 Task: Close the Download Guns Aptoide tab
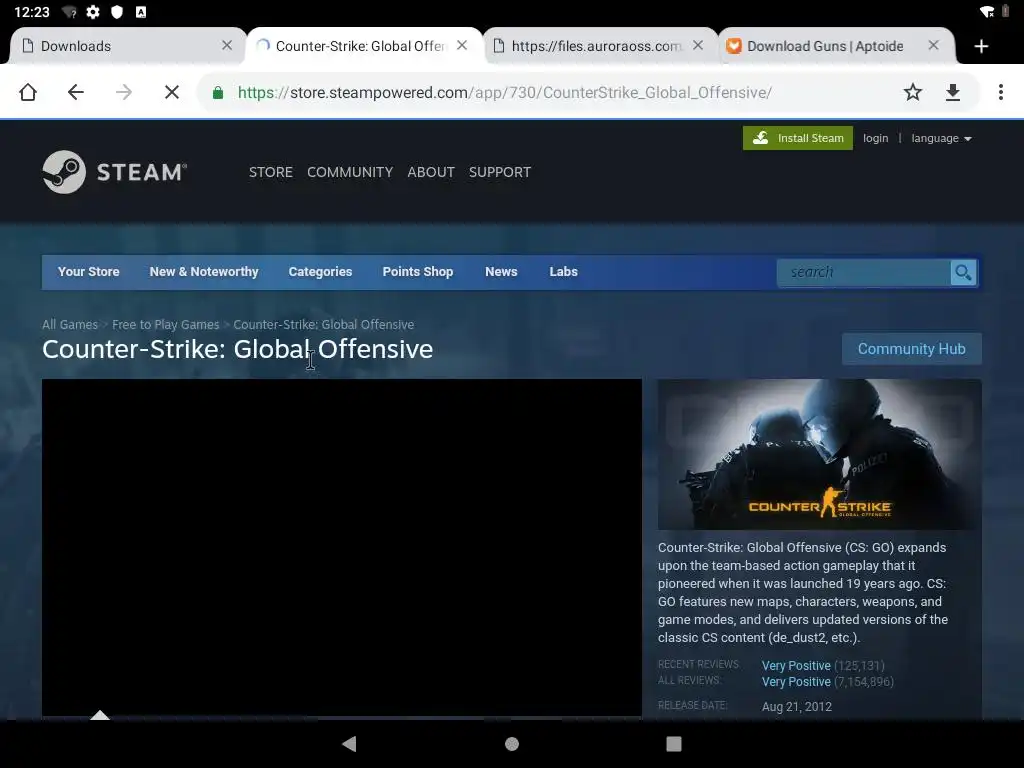(x=933, y=45)
